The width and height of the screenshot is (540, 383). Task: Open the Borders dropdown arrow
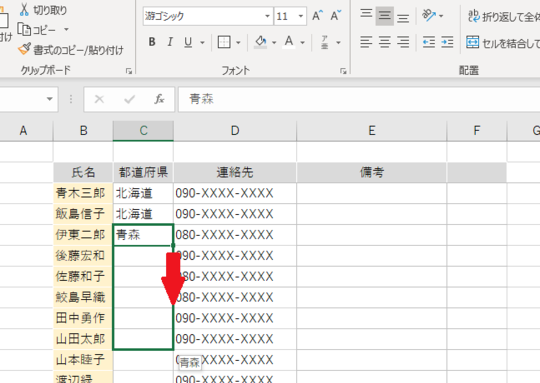click(x=238, y=43)
